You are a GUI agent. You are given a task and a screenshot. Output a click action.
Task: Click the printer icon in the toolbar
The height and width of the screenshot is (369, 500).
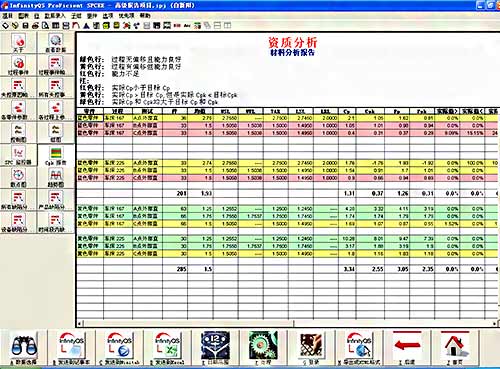pos(35,25)
